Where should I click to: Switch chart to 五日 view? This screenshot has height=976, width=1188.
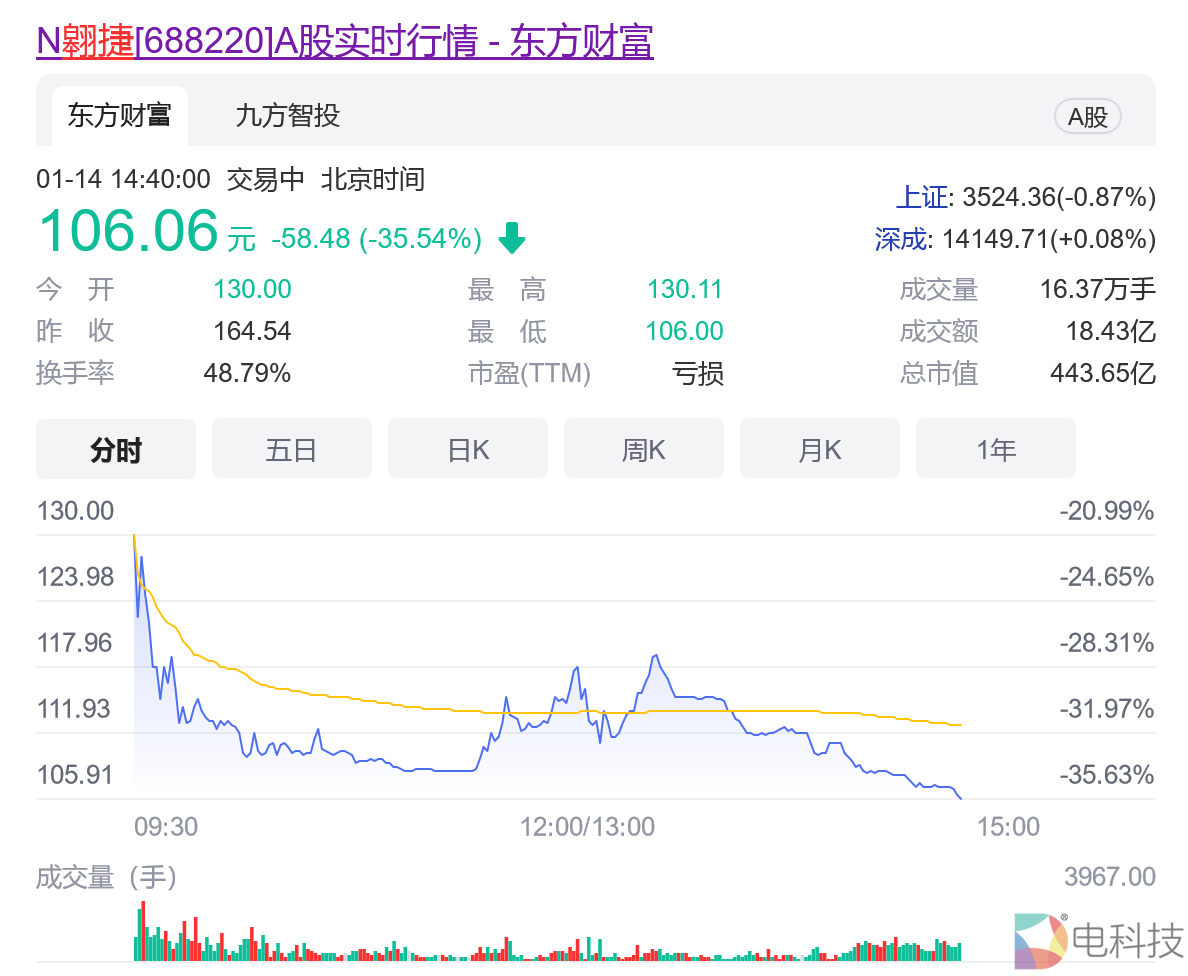coord(291,450)
